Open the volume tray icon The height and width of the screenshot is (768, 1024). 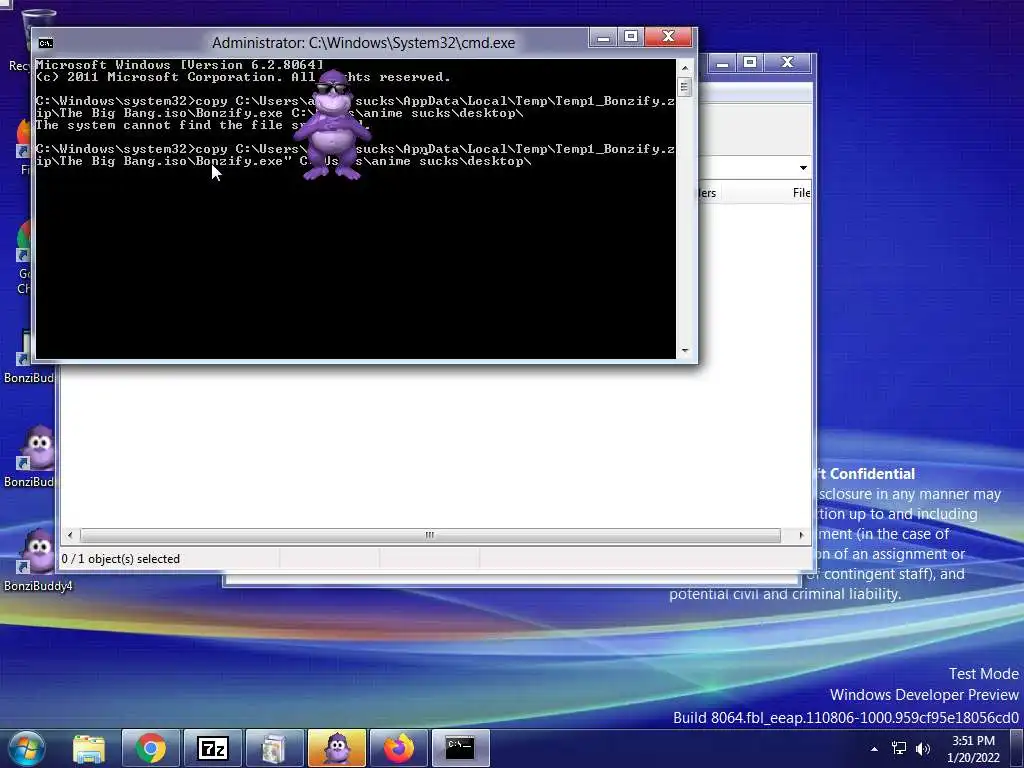923,748
